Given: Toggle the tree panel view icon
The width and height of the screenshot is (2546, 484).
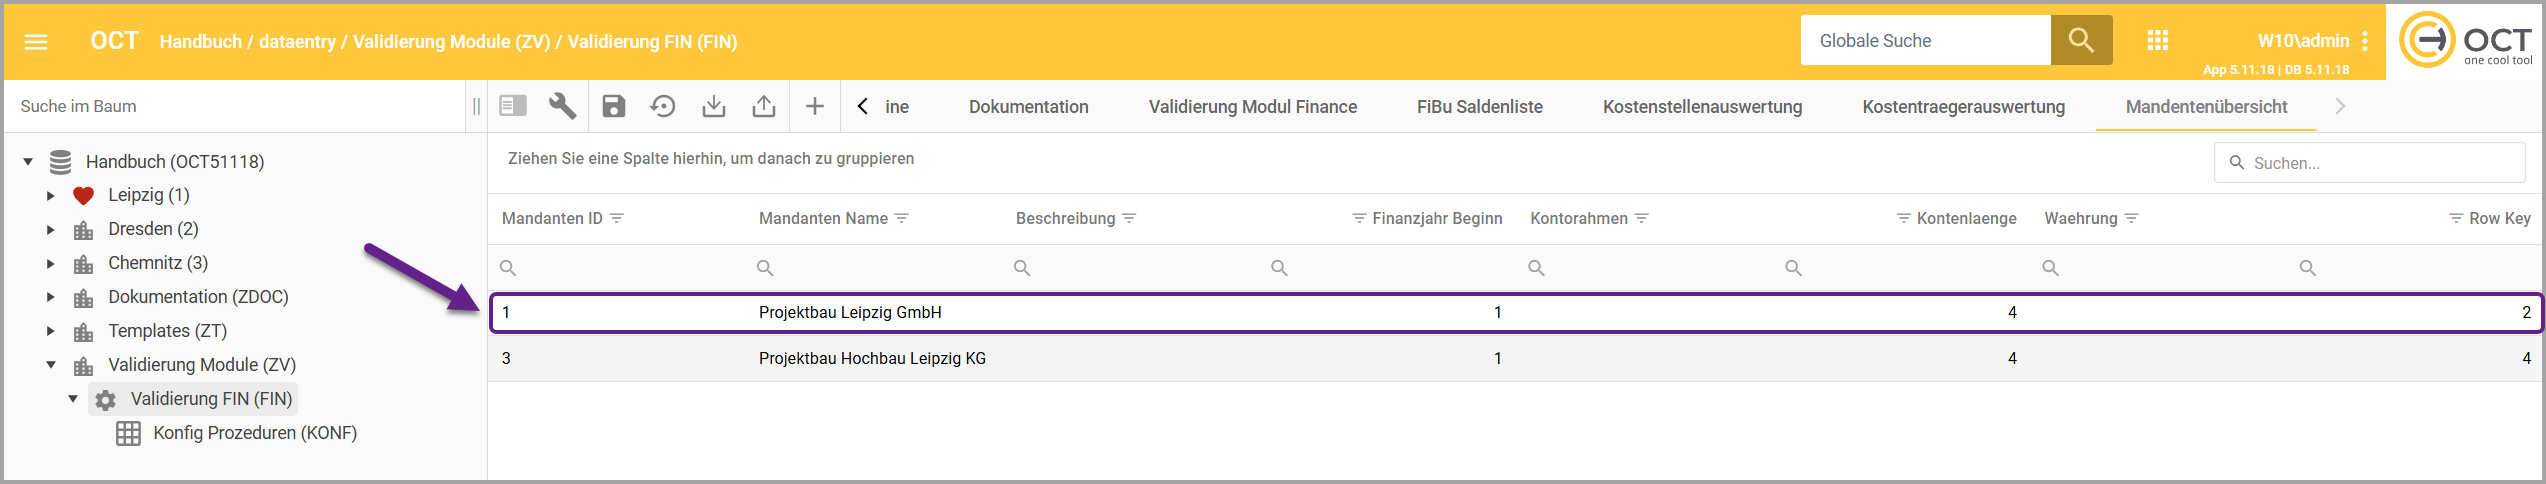Looking at the screenshot, I should [x=513, y=106].
